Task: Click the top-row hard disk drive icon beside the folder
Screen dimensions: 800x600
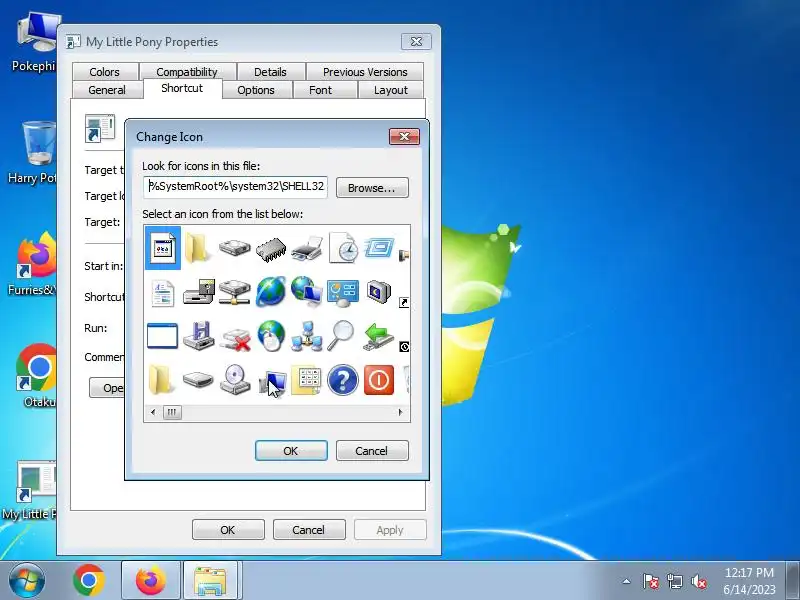Action: point(235,248)
